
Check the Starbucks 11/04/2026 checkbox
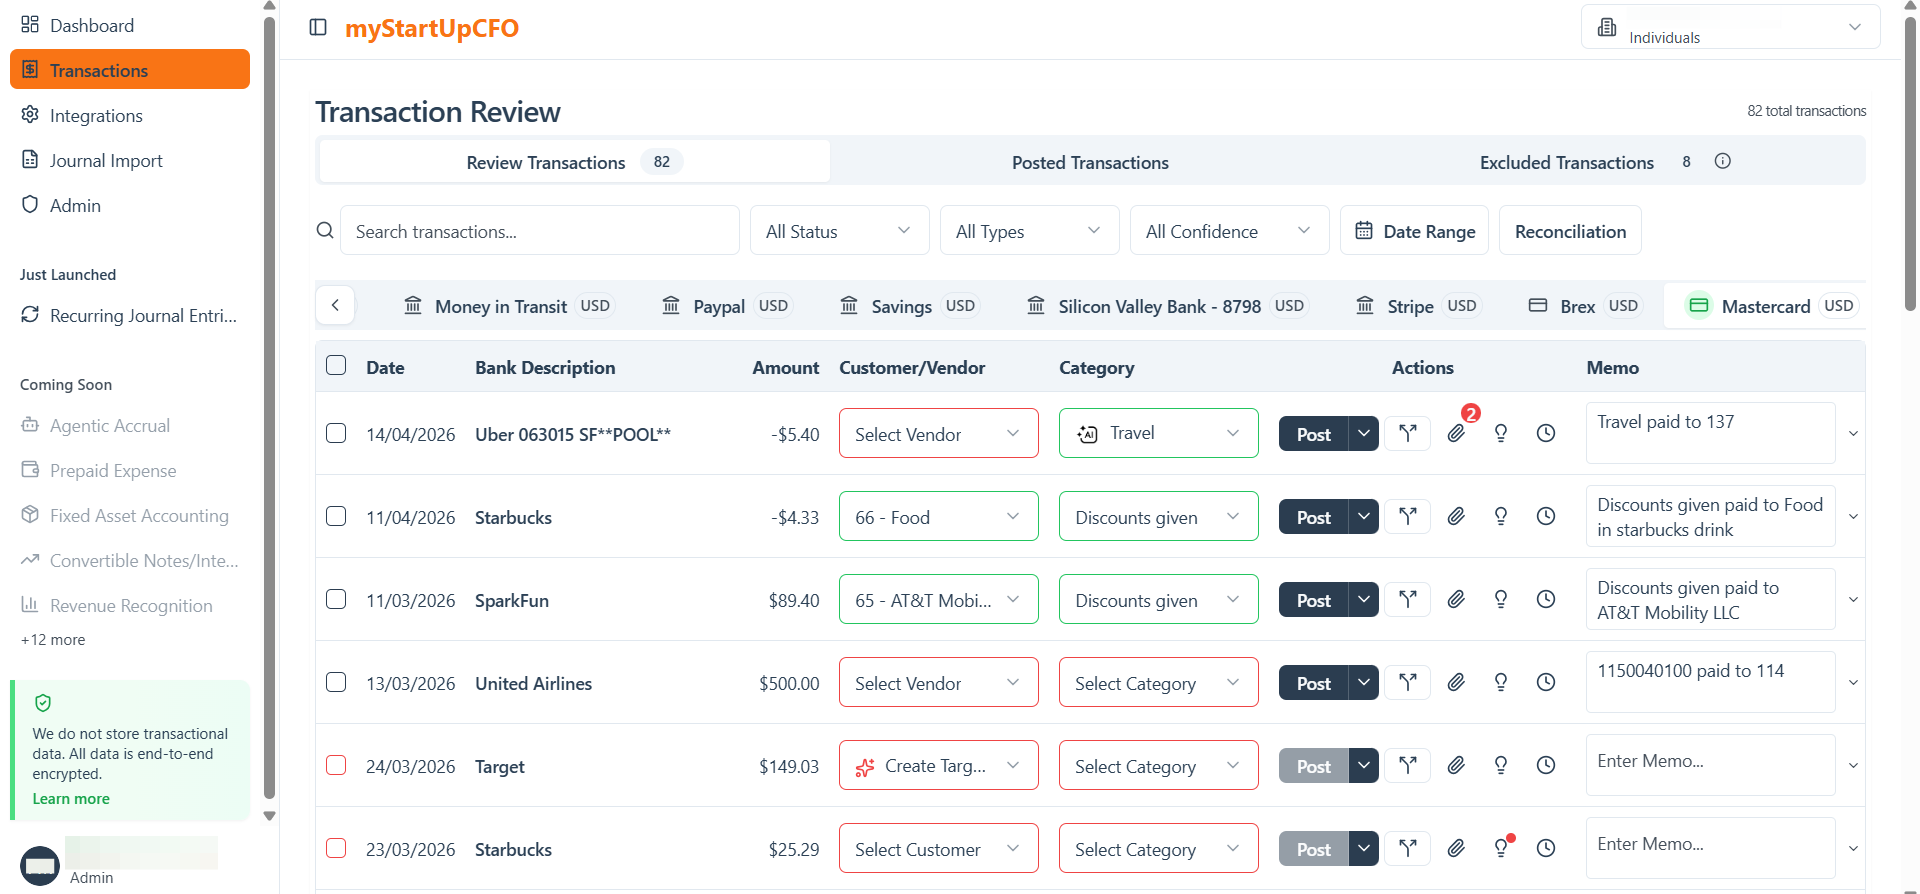(x=336, y=516)
